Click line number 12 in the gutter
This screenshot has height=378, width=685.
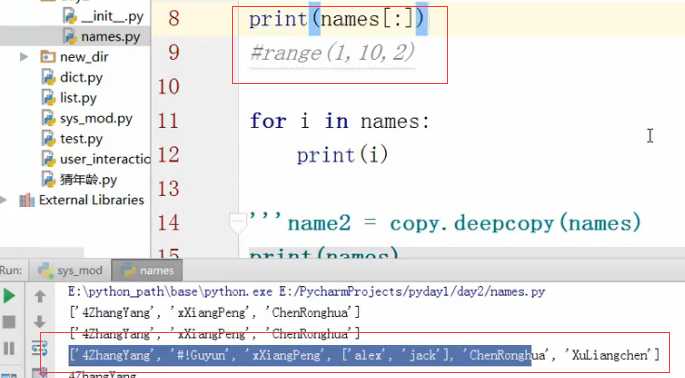pos(169,155)
